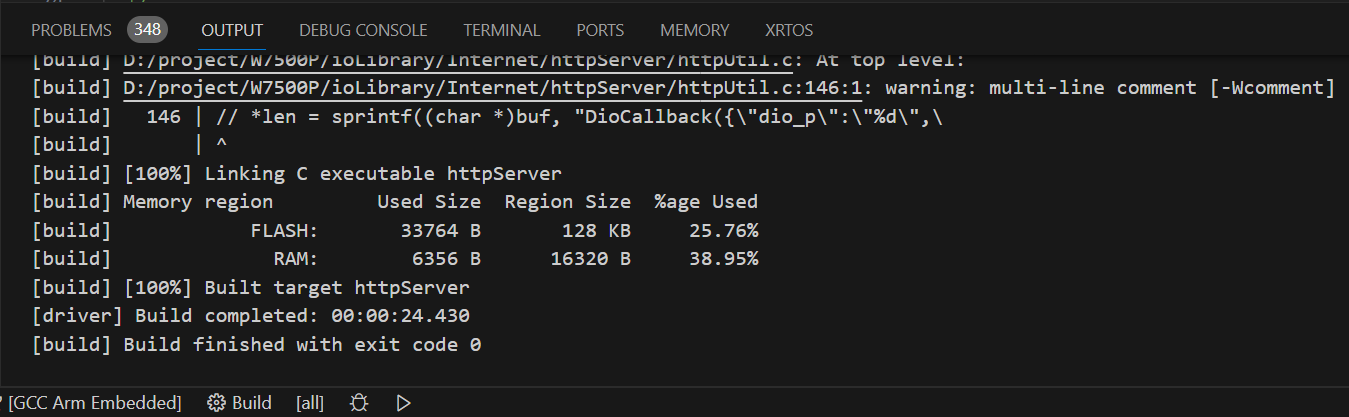Click 'Build completed: 00:00:24.430' line

[x=302, y=316]
